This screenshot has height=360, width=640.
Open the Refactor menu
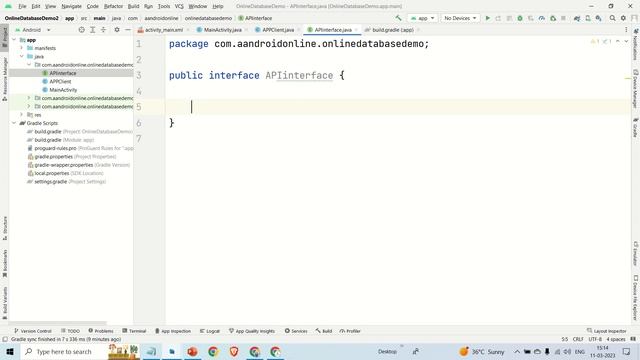click(x=113, y=6)
